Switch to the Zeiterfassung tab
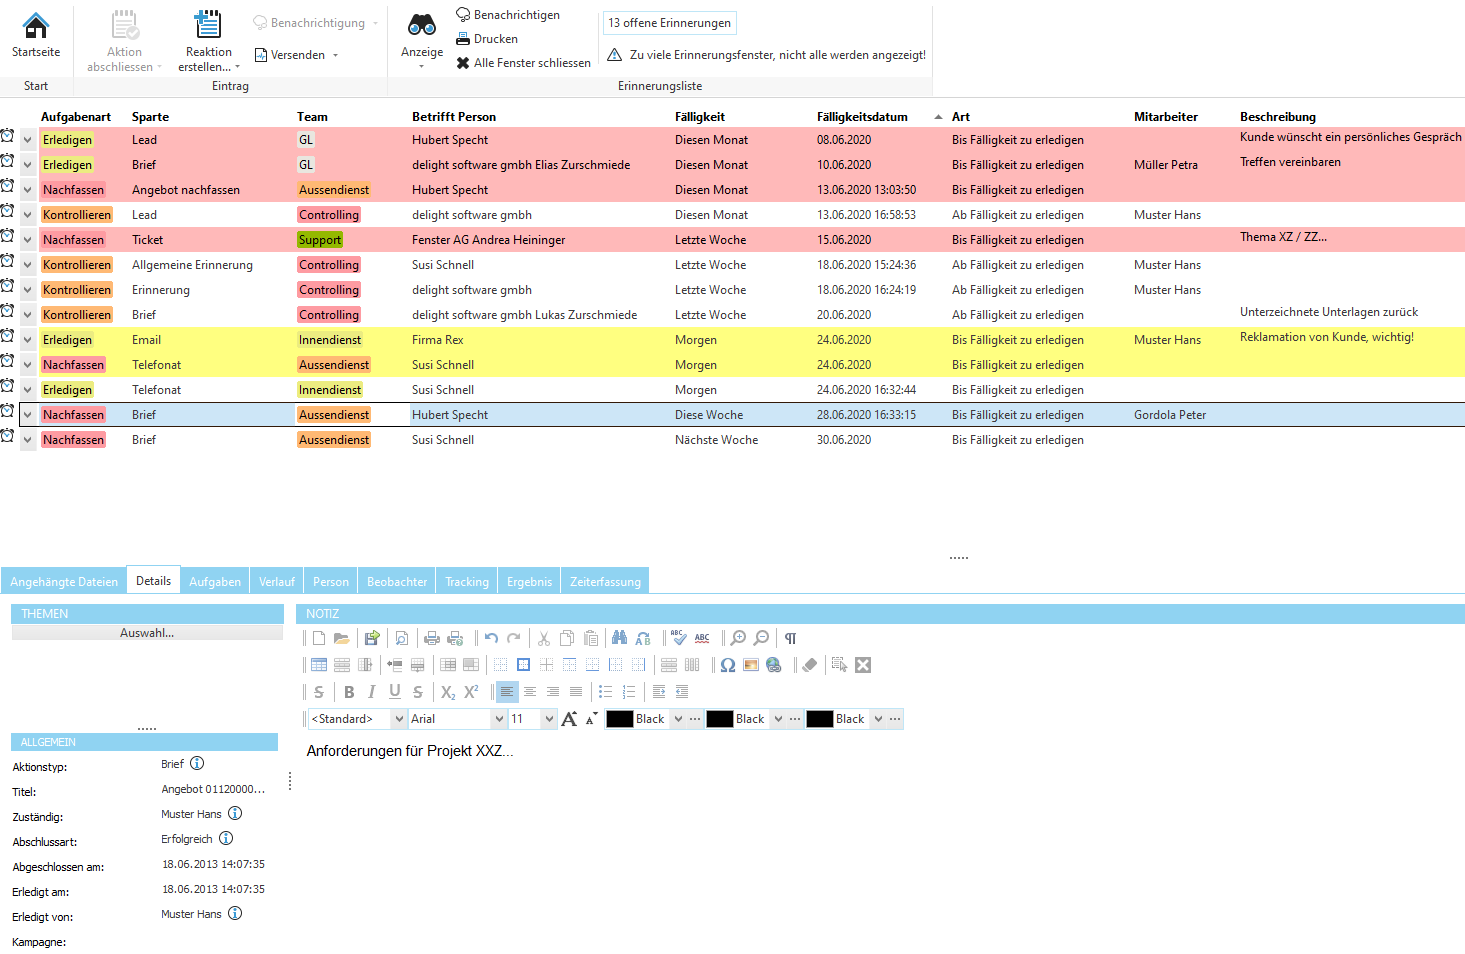The width and height of the screenshot is (1465, 954). coord(604,580)
